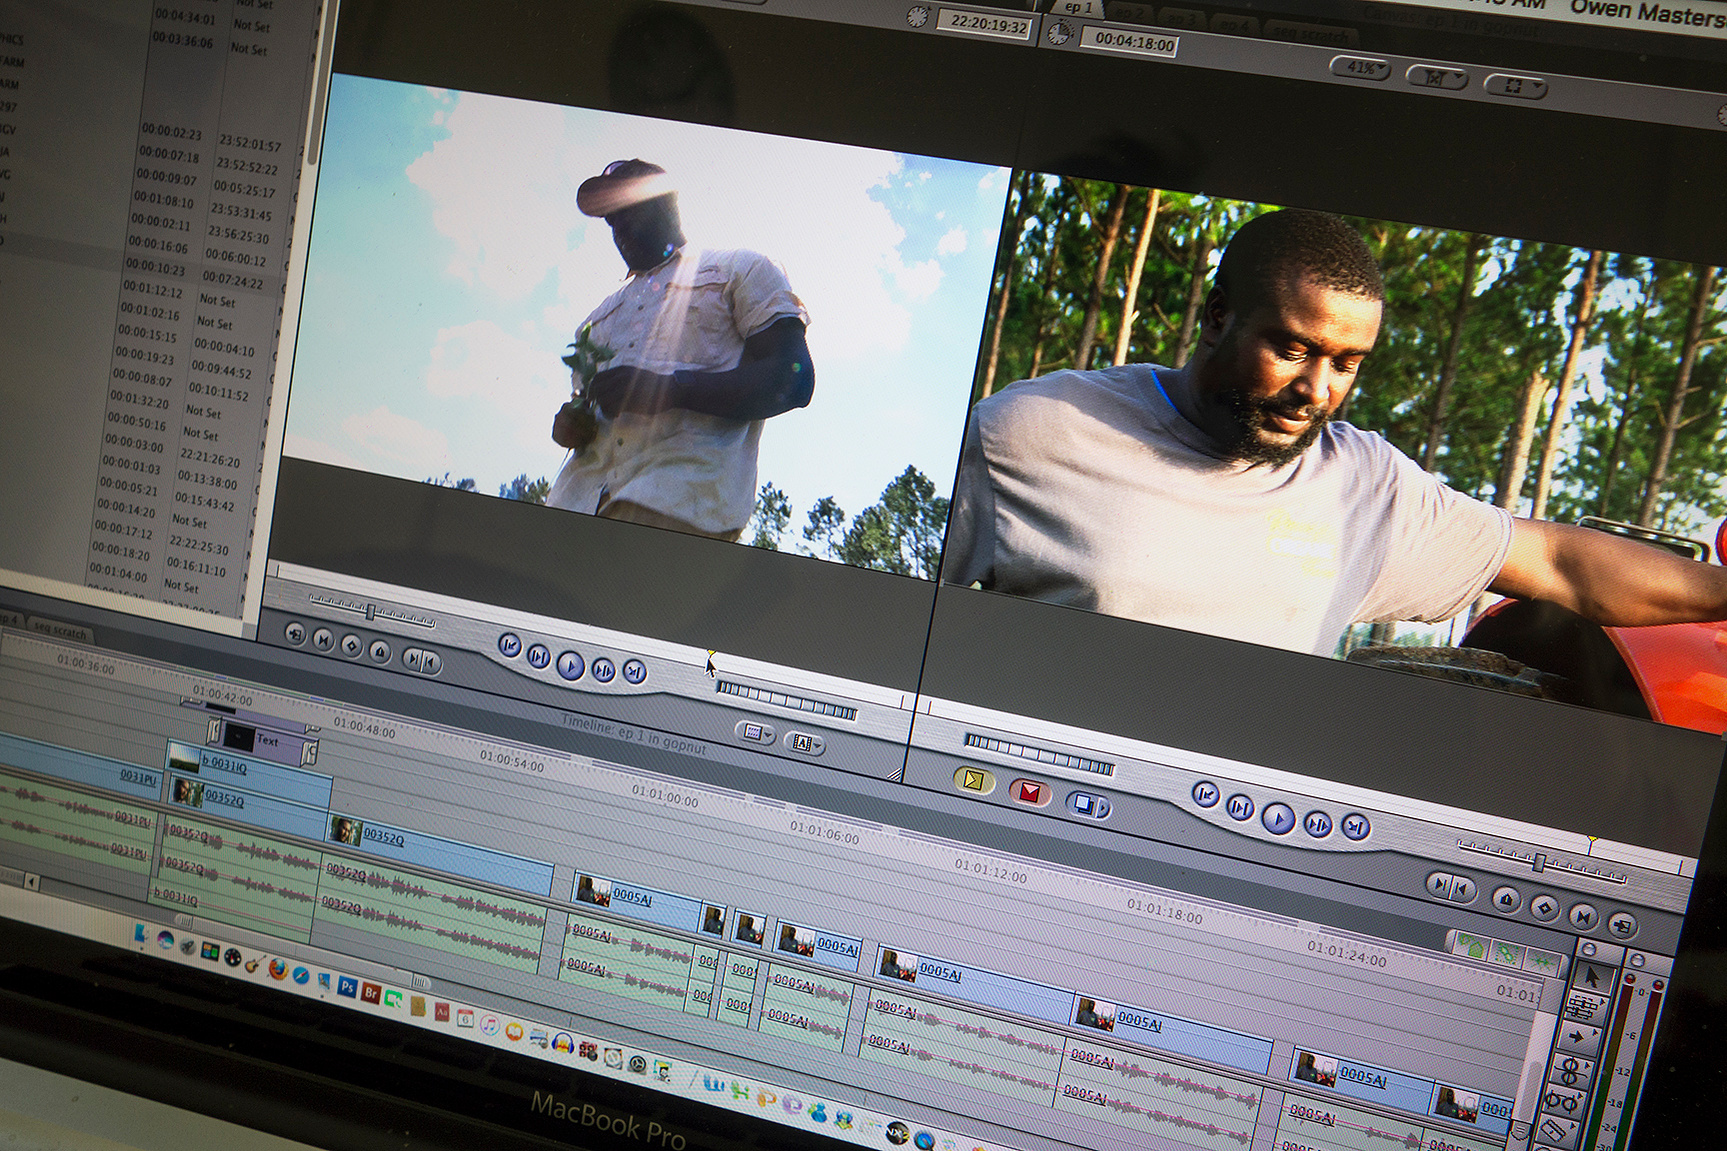Go to next edit in Viewer transport

click(x=635, y=671)
